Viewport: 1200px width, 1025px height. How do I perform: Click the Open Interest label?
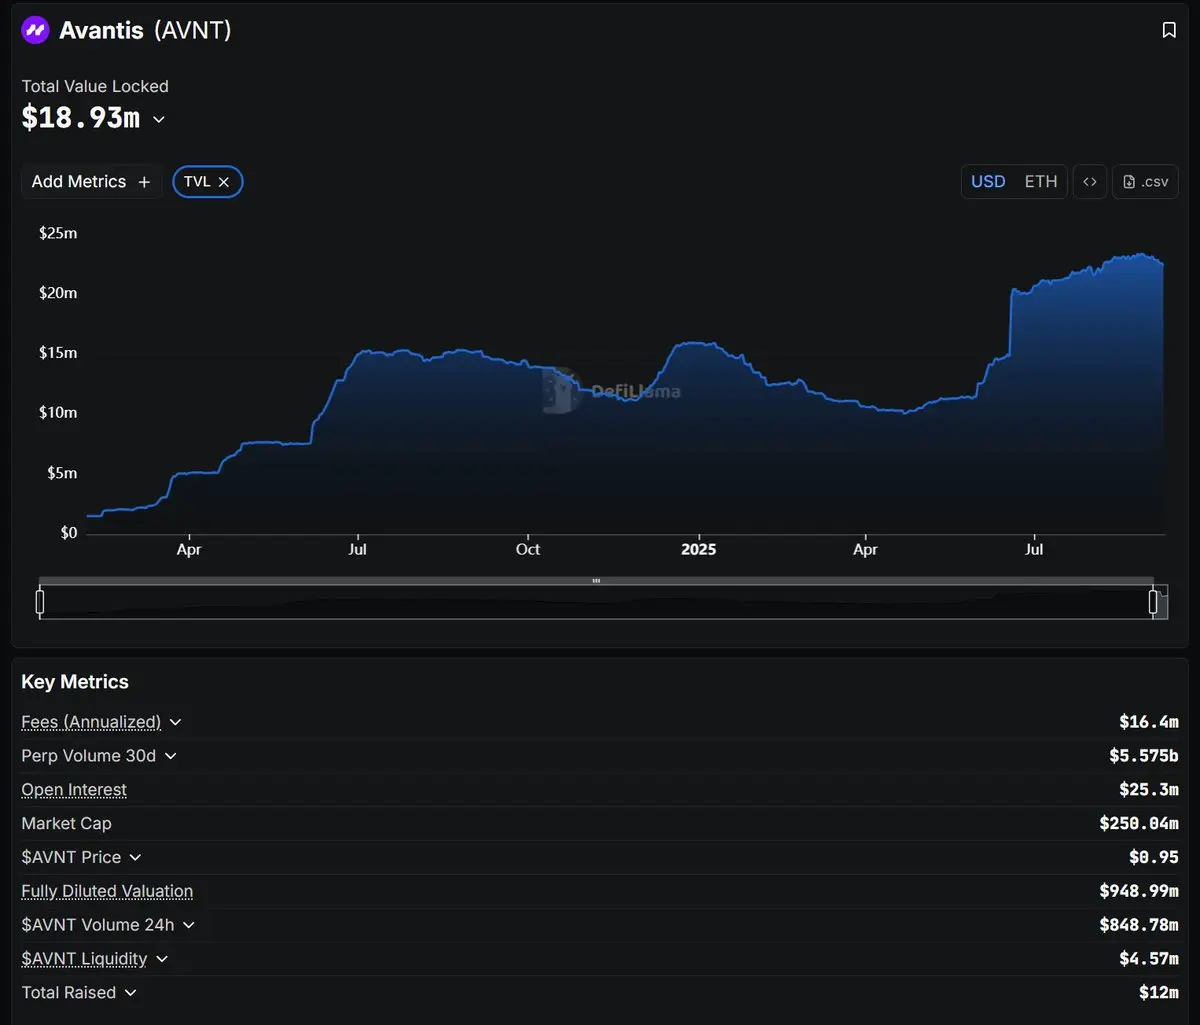(74, 790)
